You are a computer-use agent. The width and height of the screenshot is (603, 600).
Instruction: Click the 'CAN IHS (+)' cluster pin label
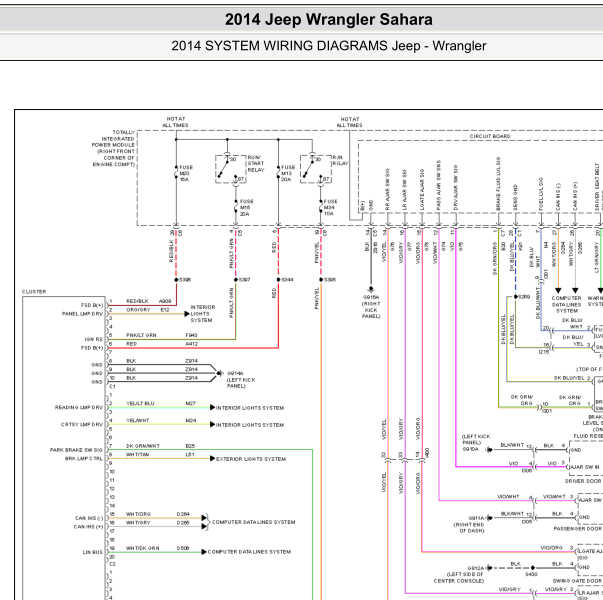coord(88,527)
